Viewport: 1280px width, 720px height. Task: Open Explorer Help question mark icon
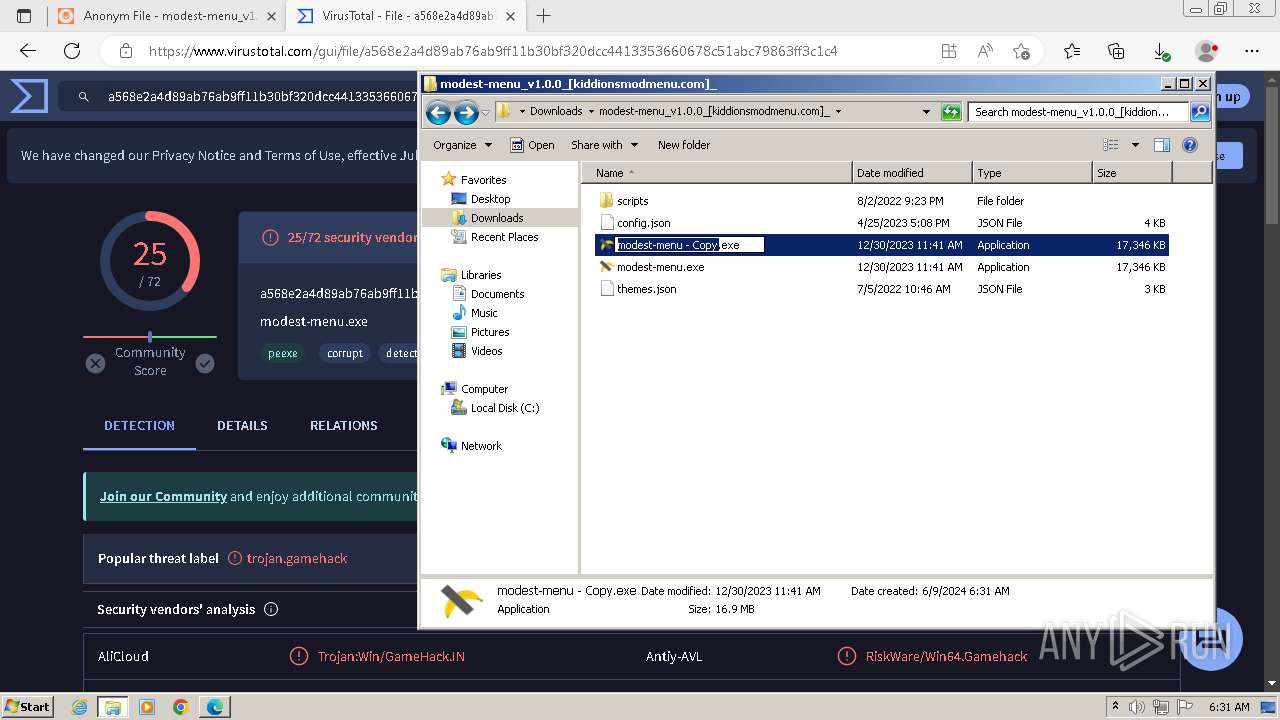tap(1190, 145)
